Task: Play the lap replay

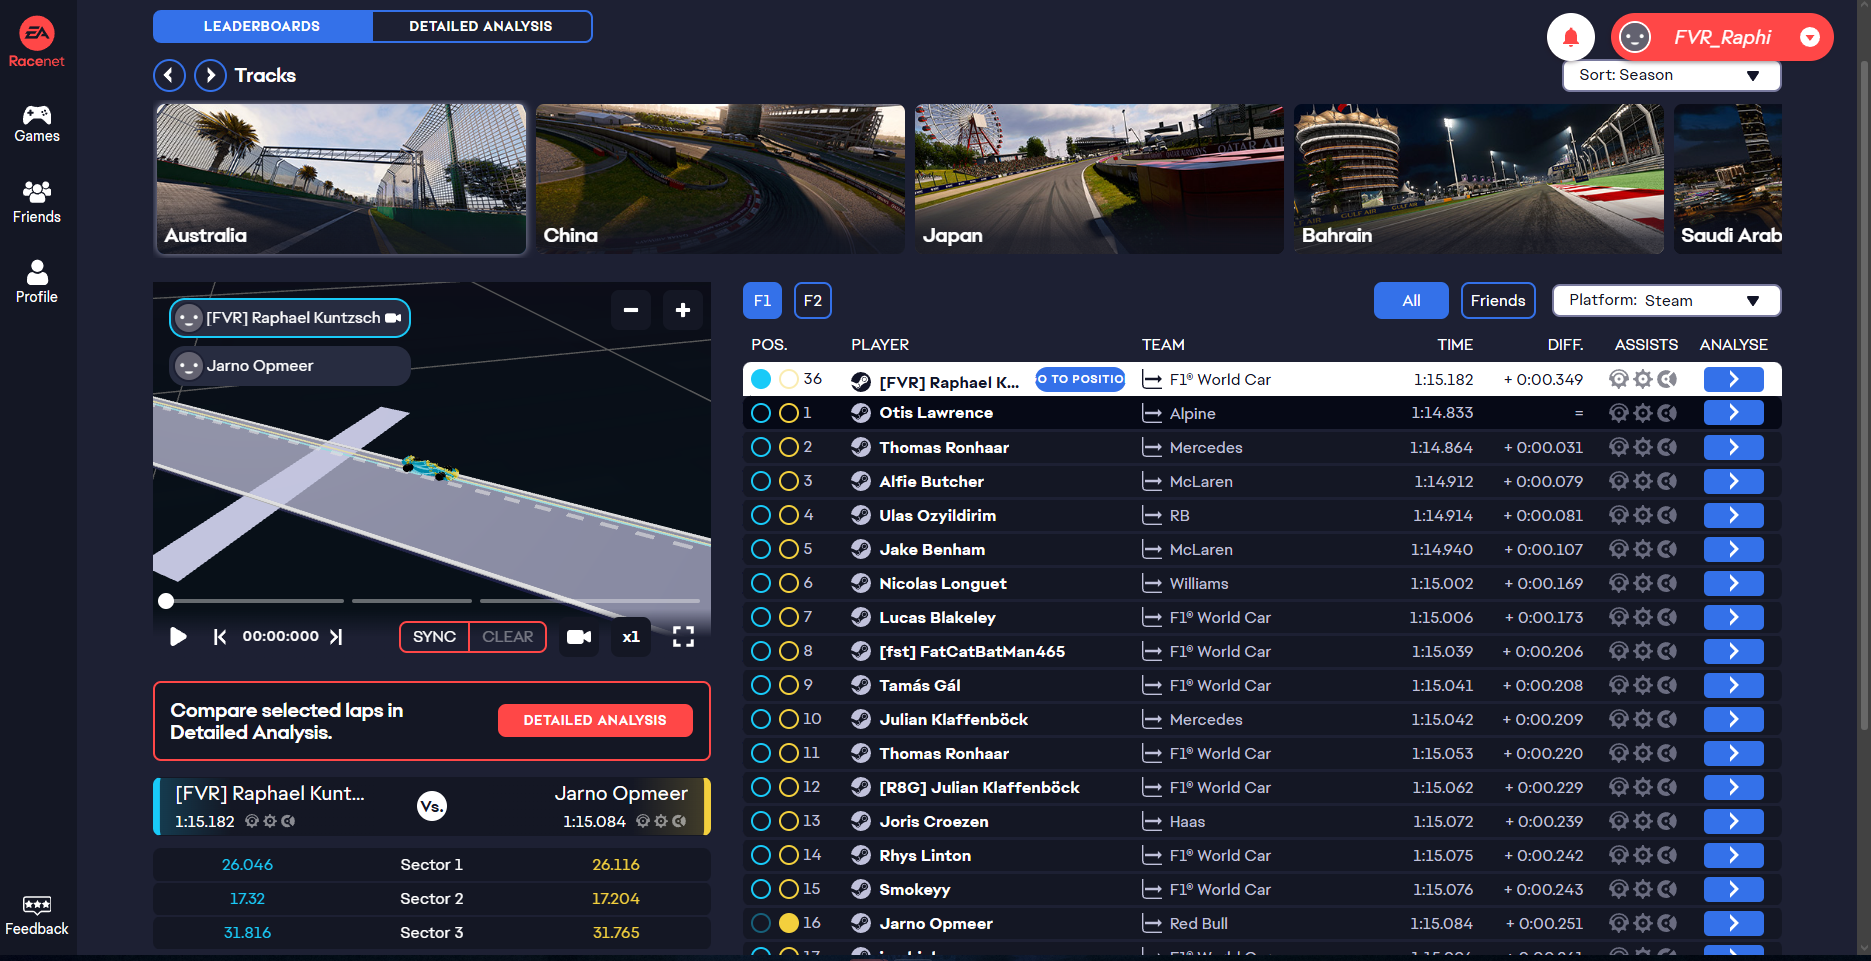Action: [x=178, y=637]
